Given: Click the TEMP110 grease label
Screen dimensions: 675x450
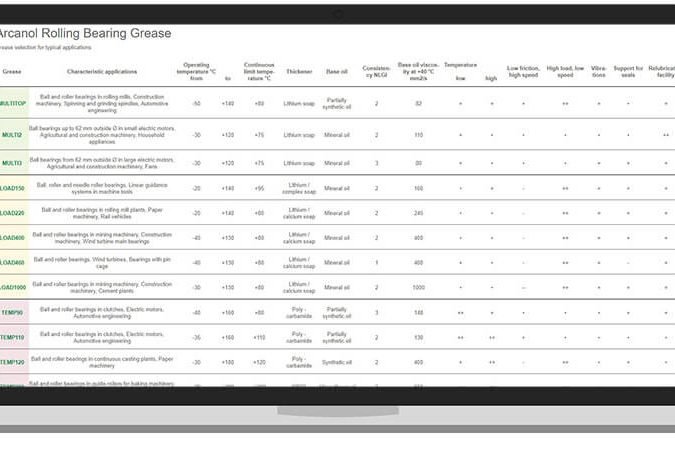Looking at the screenshot, I should pyautogui.click(x=13, y=337).
